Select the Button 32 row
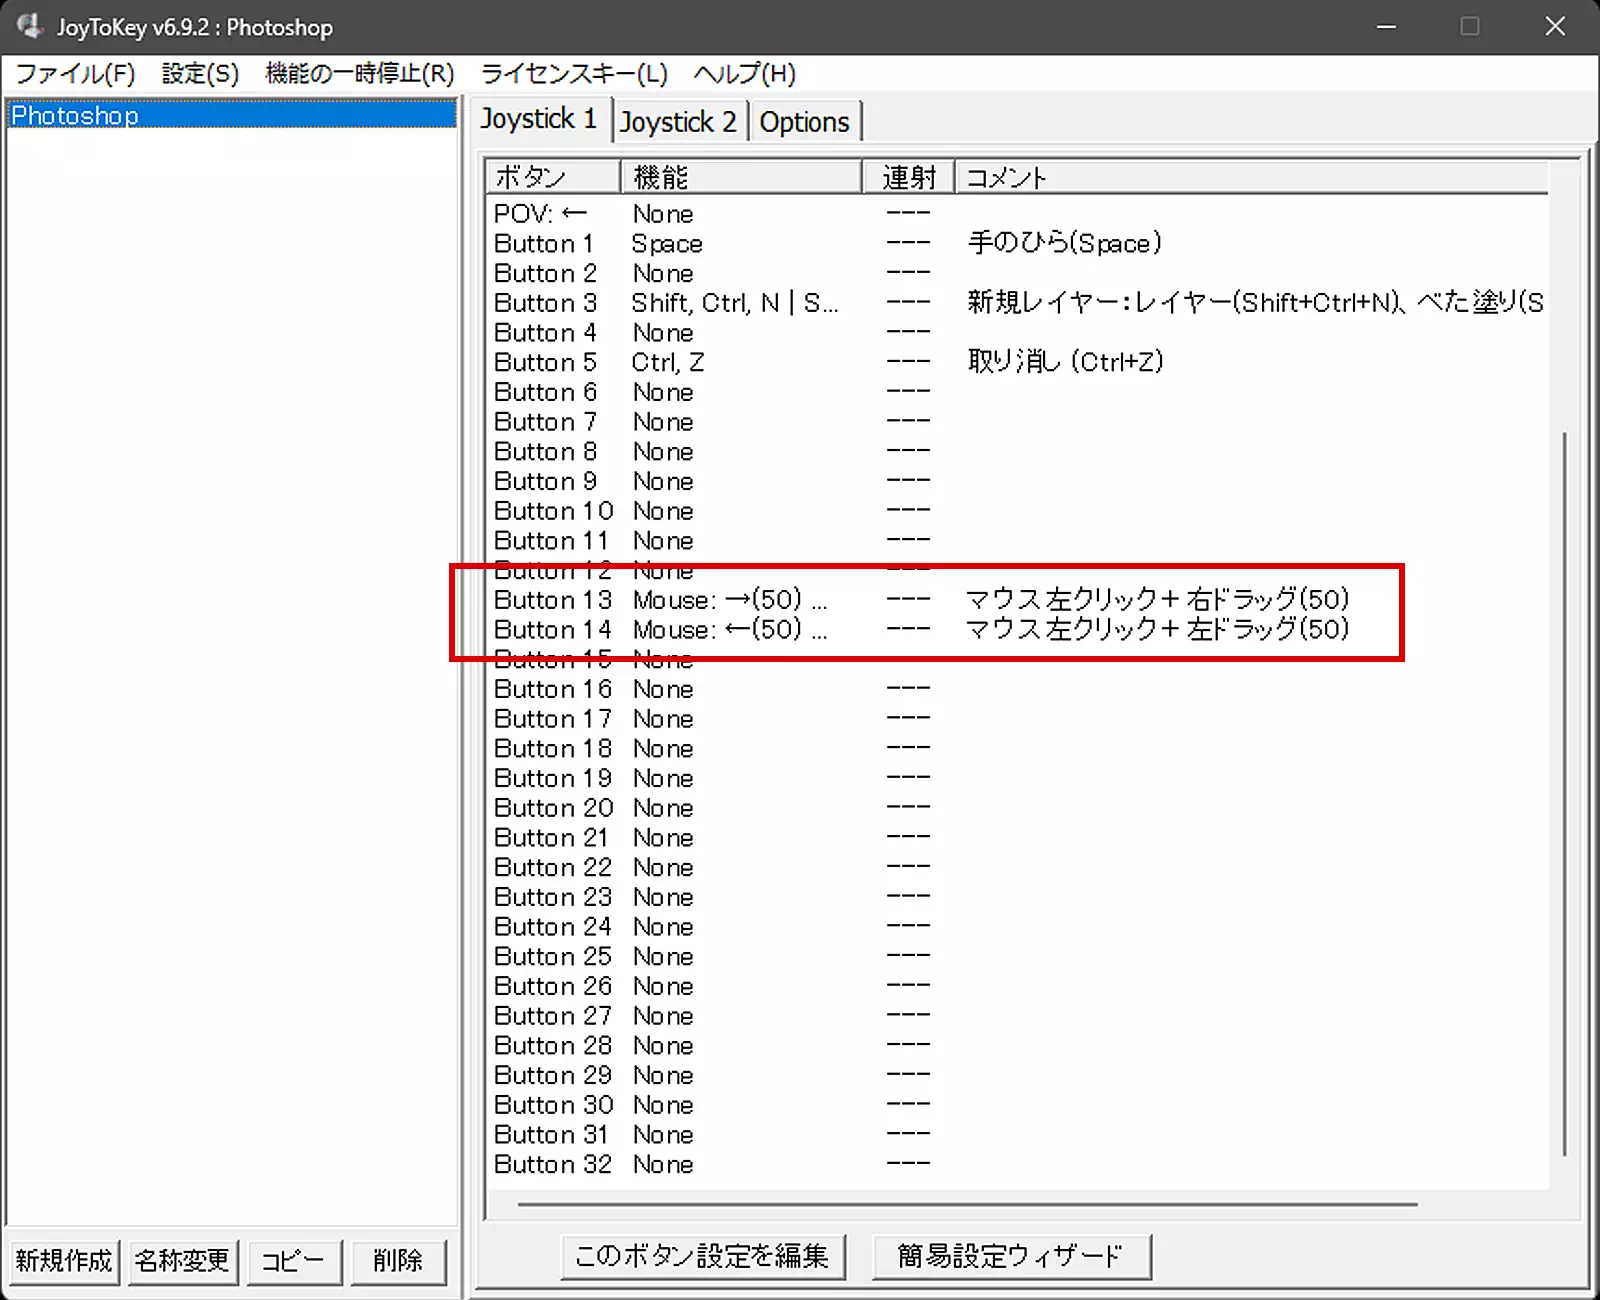This screenshot has height=1300, width=1600. [x=1017, y=1165]
